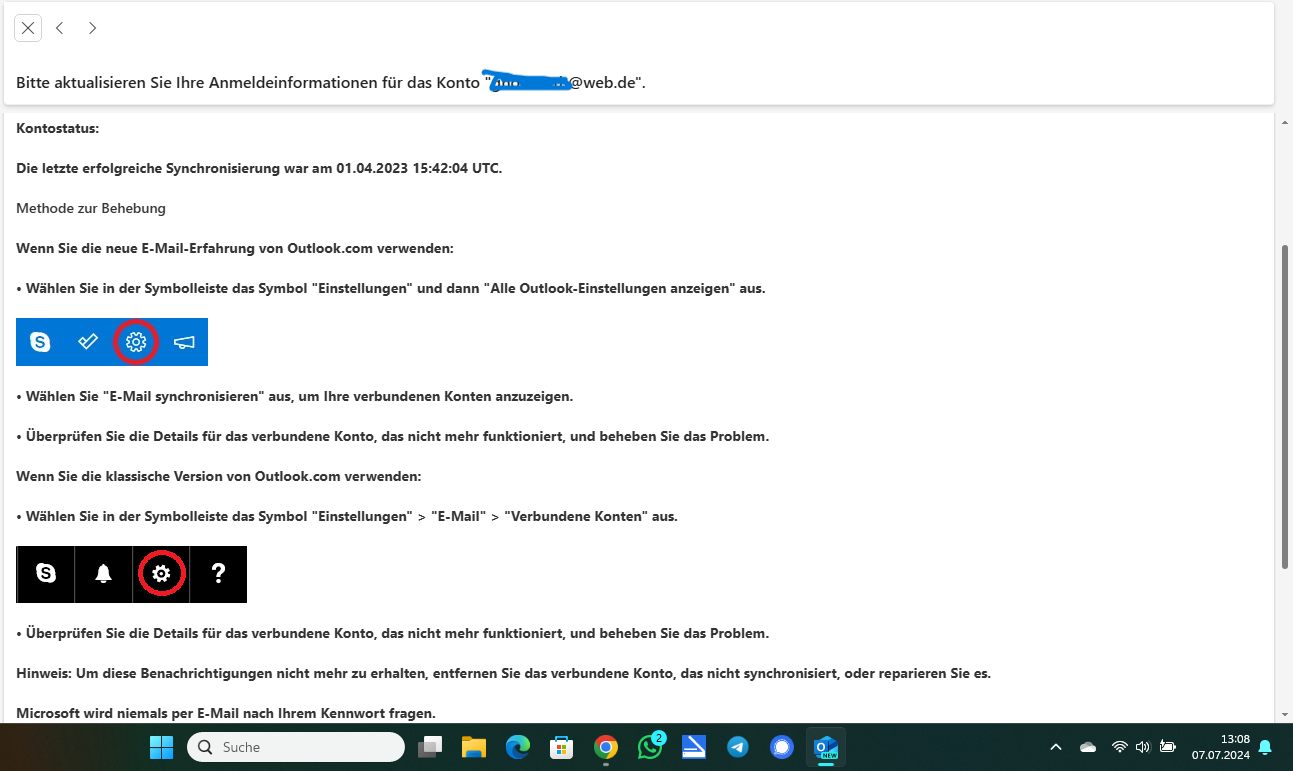Click the 'Alle Outlook-Einstellungen anzeigen' instruction line
This screenshot has width=1293, height=771.
coord(391,288)
